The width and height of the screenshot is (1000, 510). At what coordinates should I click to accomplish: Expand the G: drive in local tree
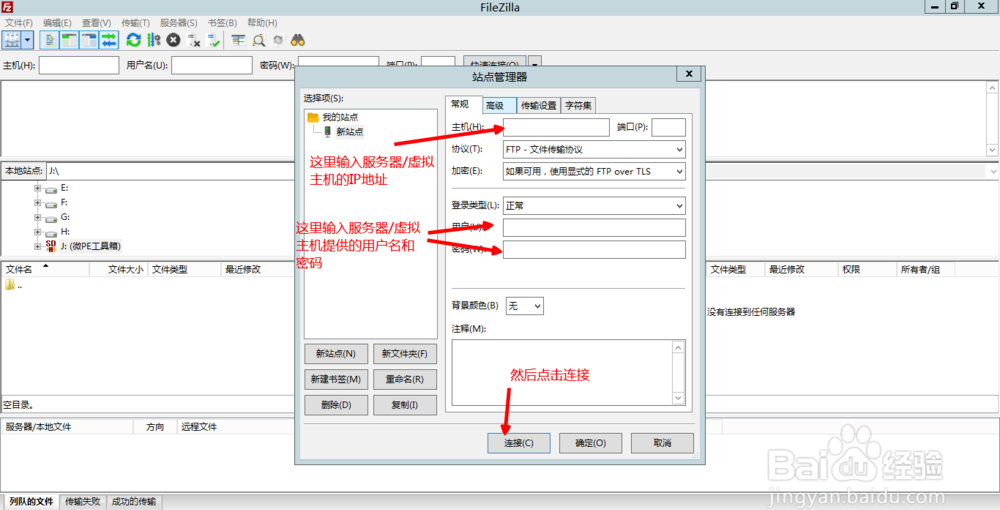tap(38, 217)
